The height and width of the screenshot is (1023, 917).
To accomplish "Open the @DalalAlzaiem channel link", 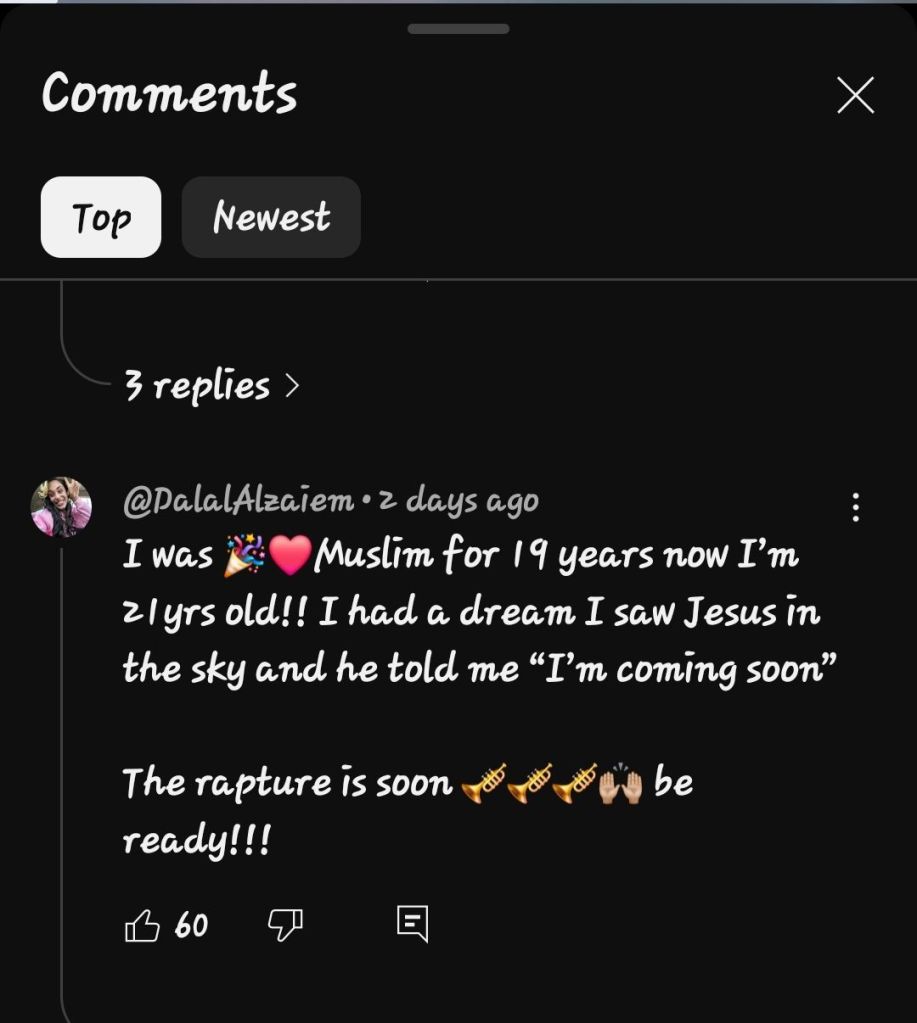I will (238, 501).
